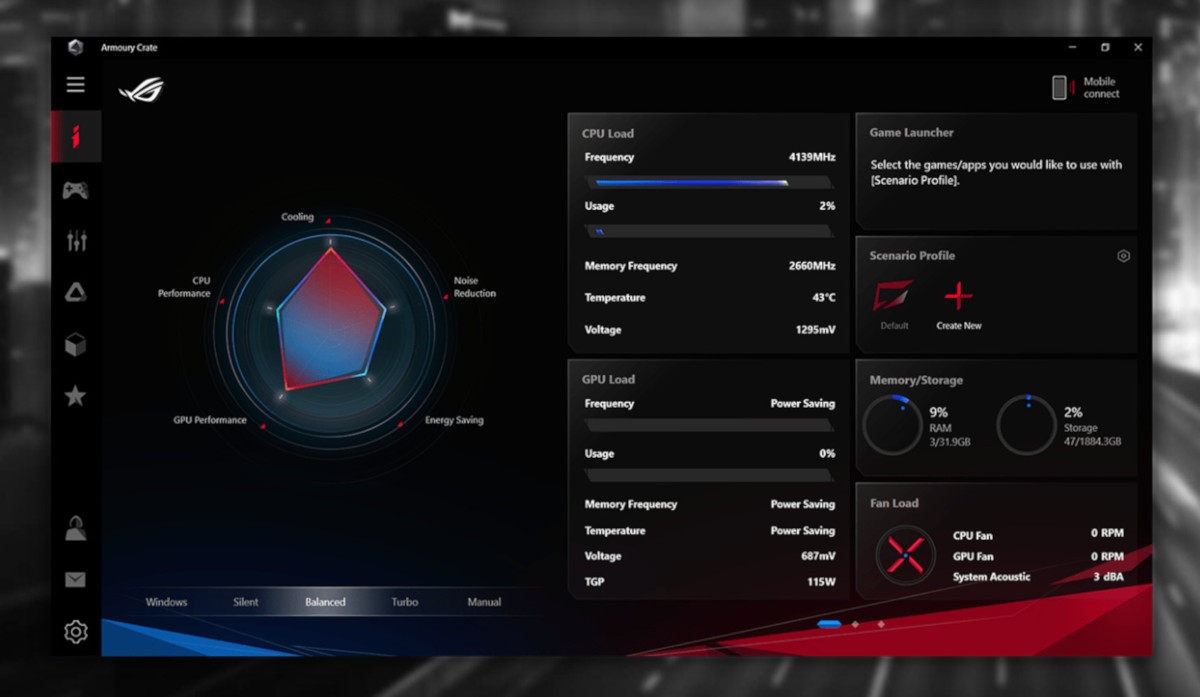Click the Armoury Crate window title
1200x697 pixels.
coord(129,48)
